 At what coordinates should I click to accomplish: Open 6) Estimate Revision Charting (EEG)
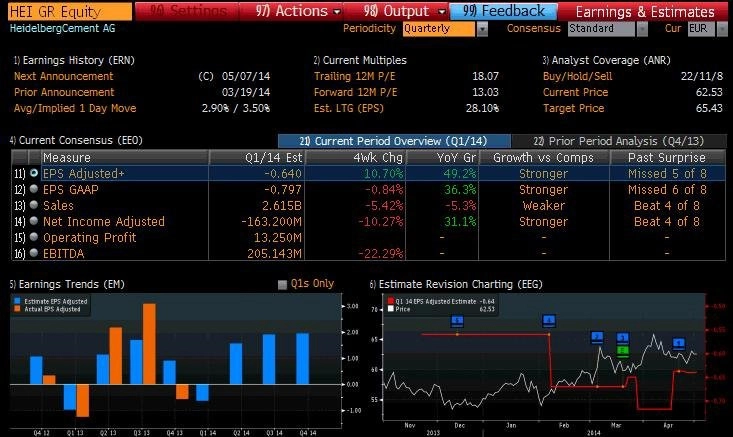(456, 284)
